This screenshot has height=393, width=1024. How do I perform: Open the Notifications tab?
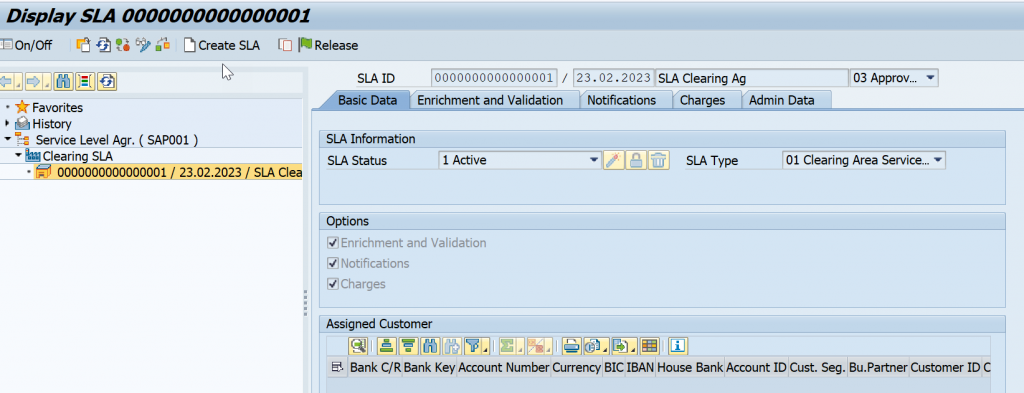(621, 101)
